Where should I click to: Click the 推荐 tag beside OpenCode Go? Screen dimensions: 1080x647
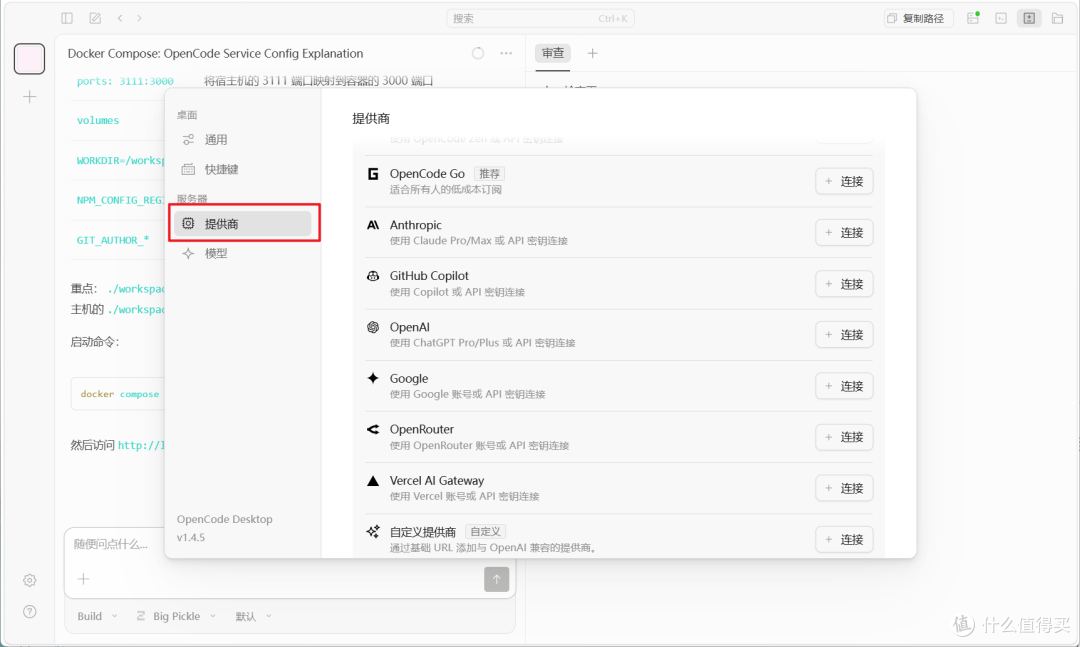[x=489, y=174]
